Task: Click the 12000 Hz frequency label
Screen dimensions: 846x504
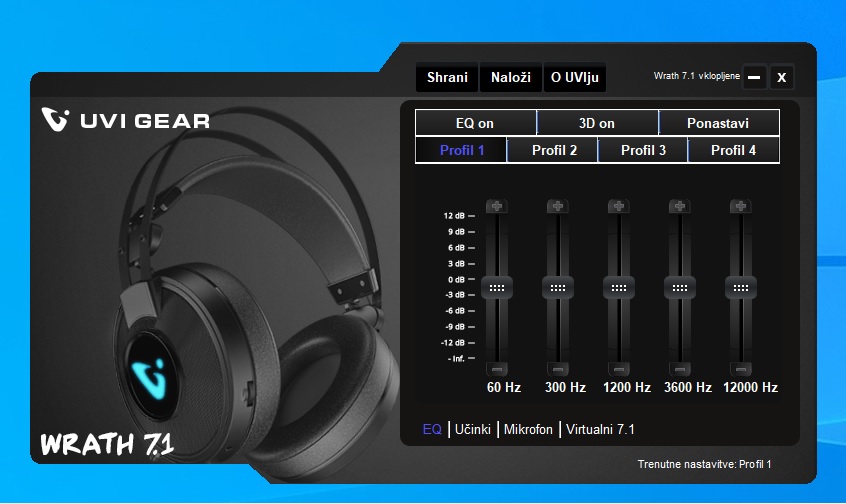Action: (750, 387)
